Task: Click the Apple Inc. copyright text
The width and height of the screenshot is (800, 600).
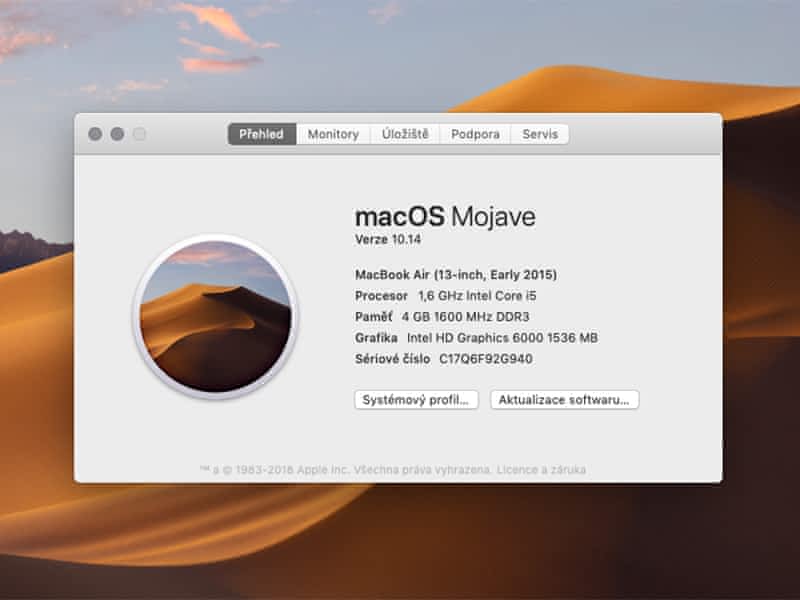Action: pos(345,469)
